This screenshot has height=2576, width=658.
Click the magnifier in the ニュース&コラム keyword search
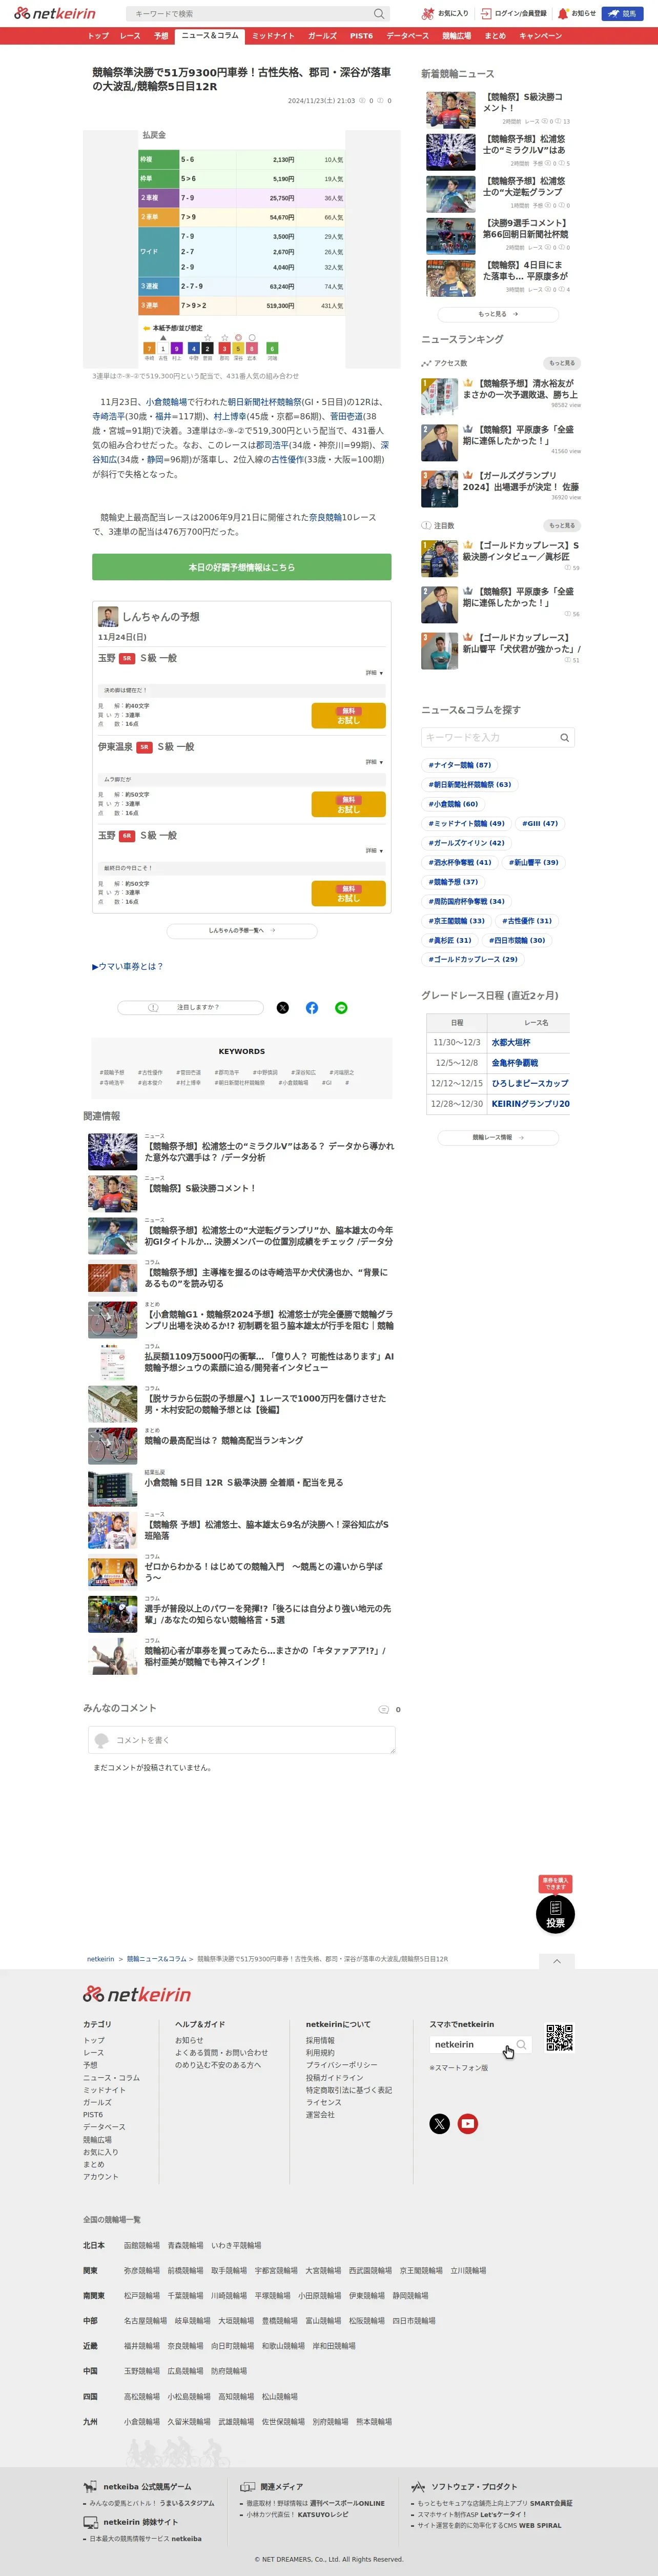click(564, 737)
